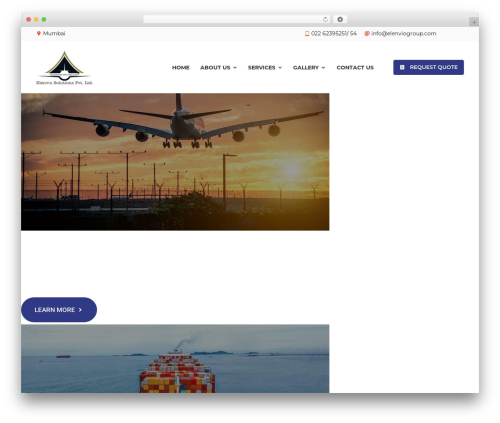500x423 pixels.
Task: Click the document icon in Request Quote
Action: coord(402,67)
